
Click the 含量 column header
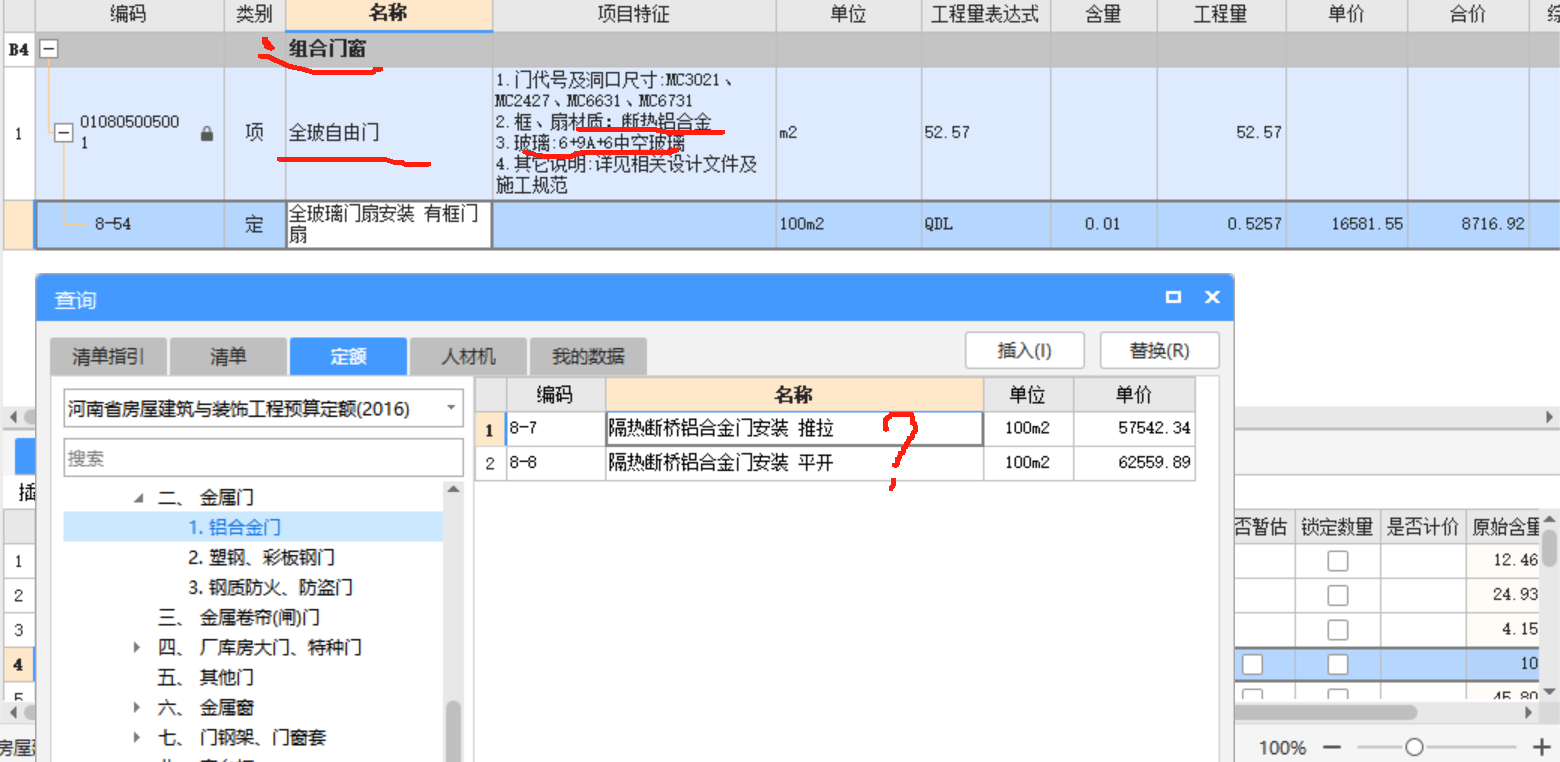pyautogui.click(x=1103, y=15)
